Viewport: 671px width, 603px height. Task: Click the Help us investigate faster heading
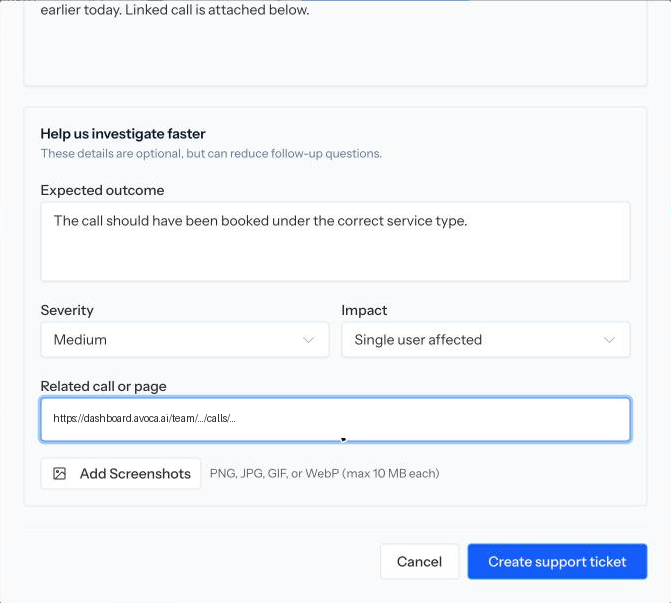pyautogui.click(x=123, y=134)
